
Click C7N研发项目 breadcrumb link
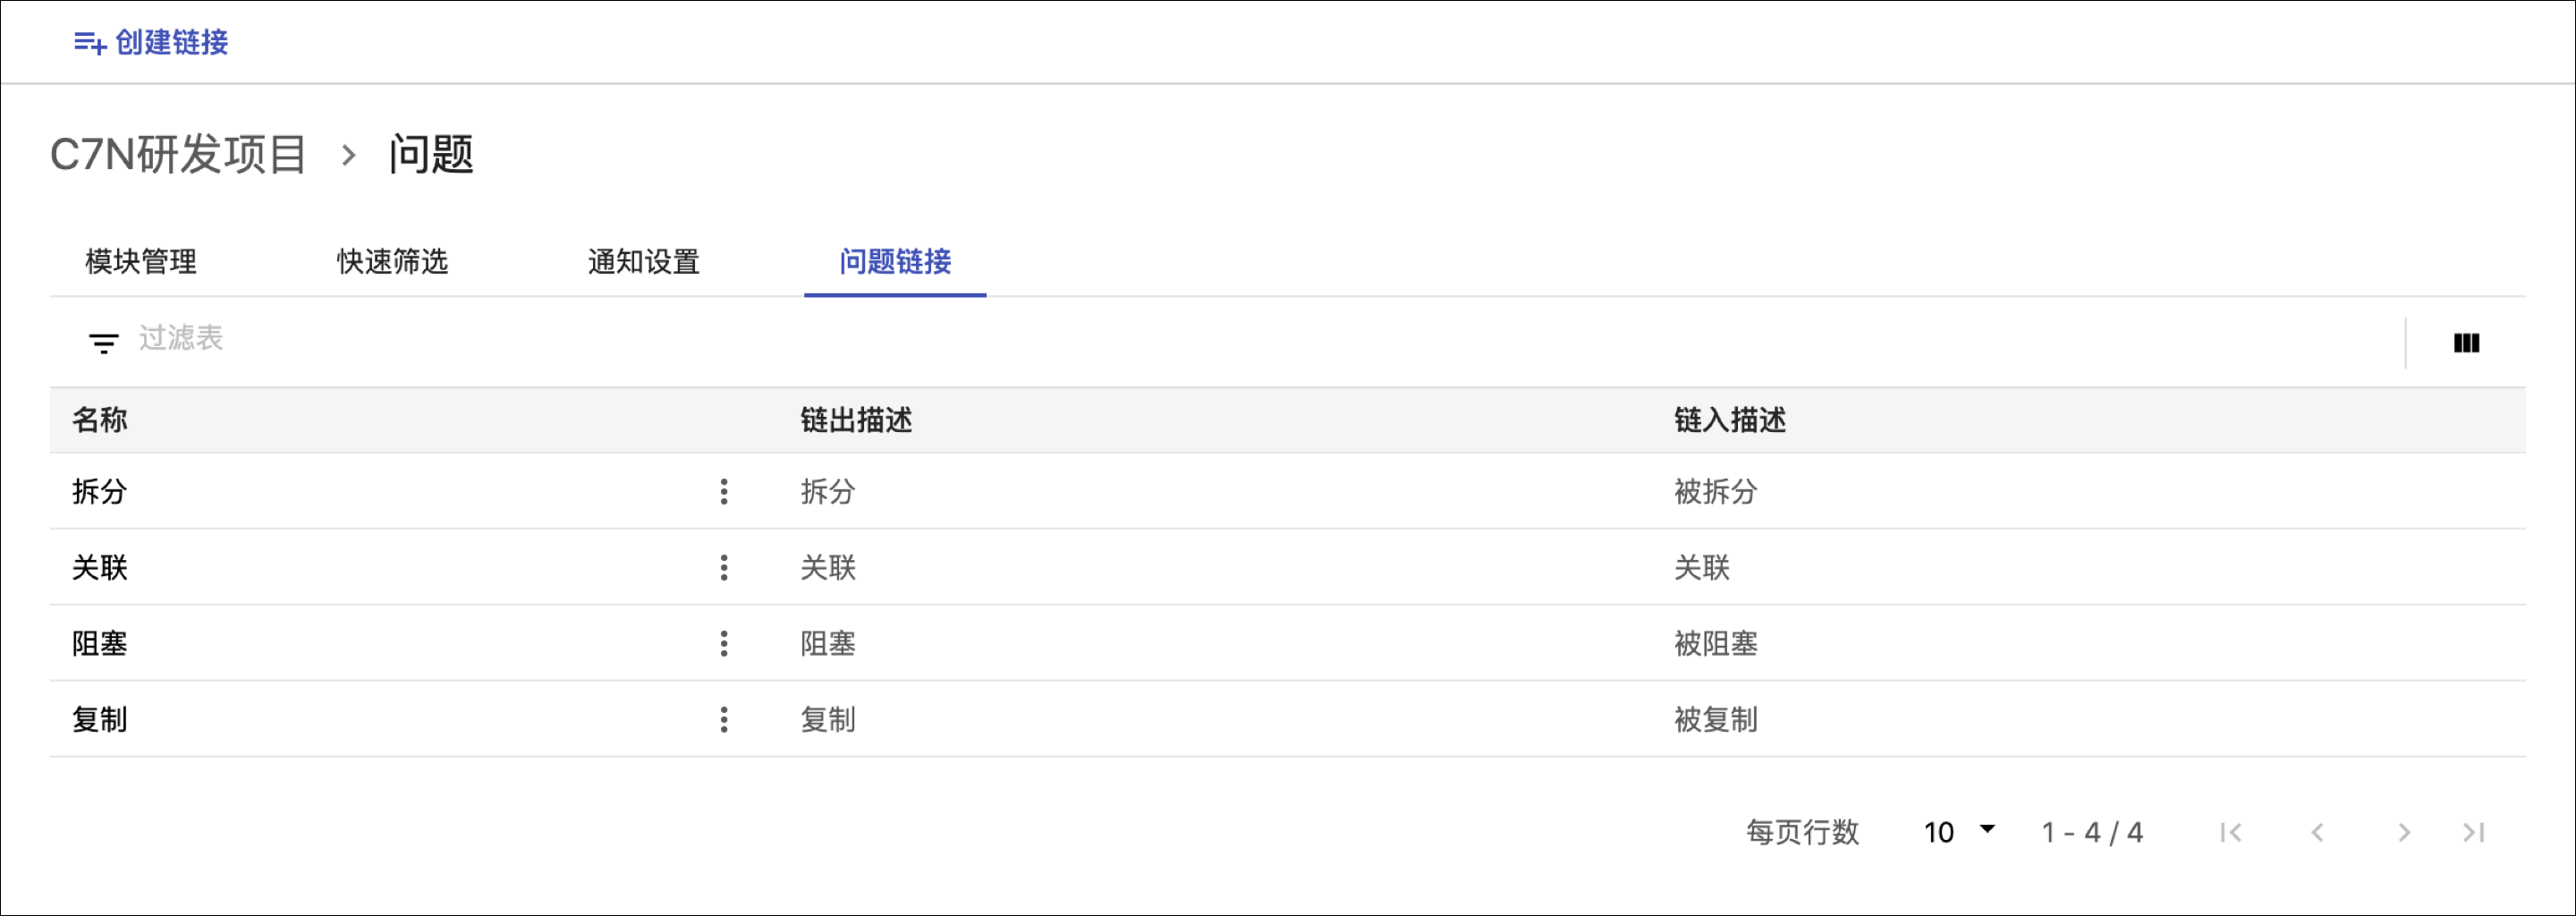point(179,155)
